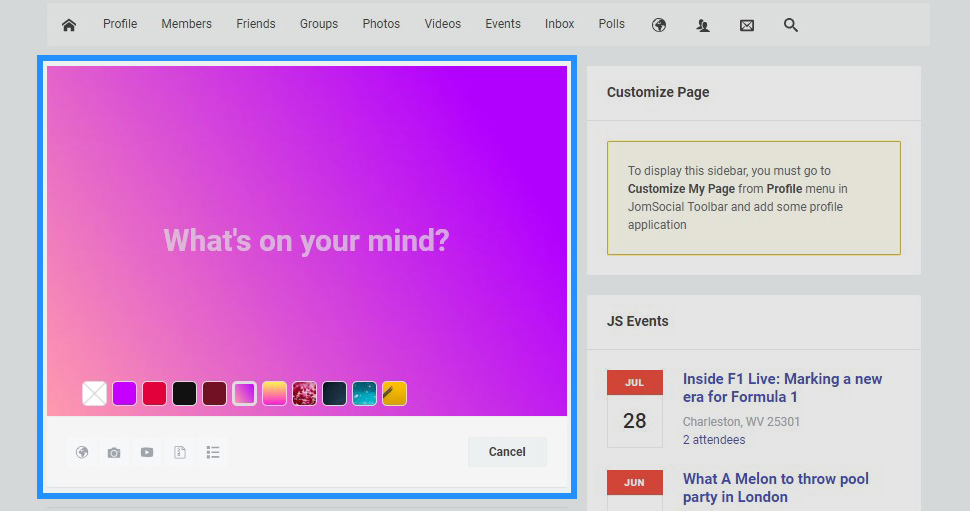Image resolution: width=970 pixels, height=511 pixels.
Task: Click the JUL 28 date badge
Action: (635, 408)
